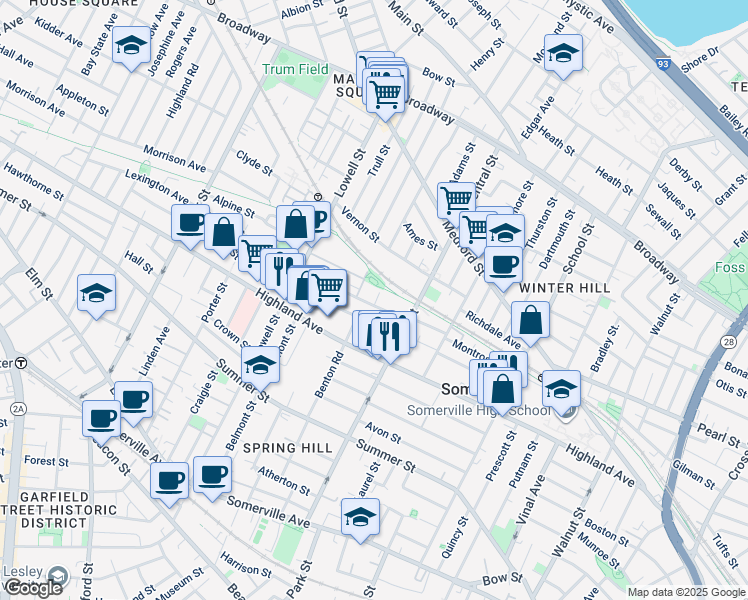
Task: Click the Google logo
Action: point(33,587)
